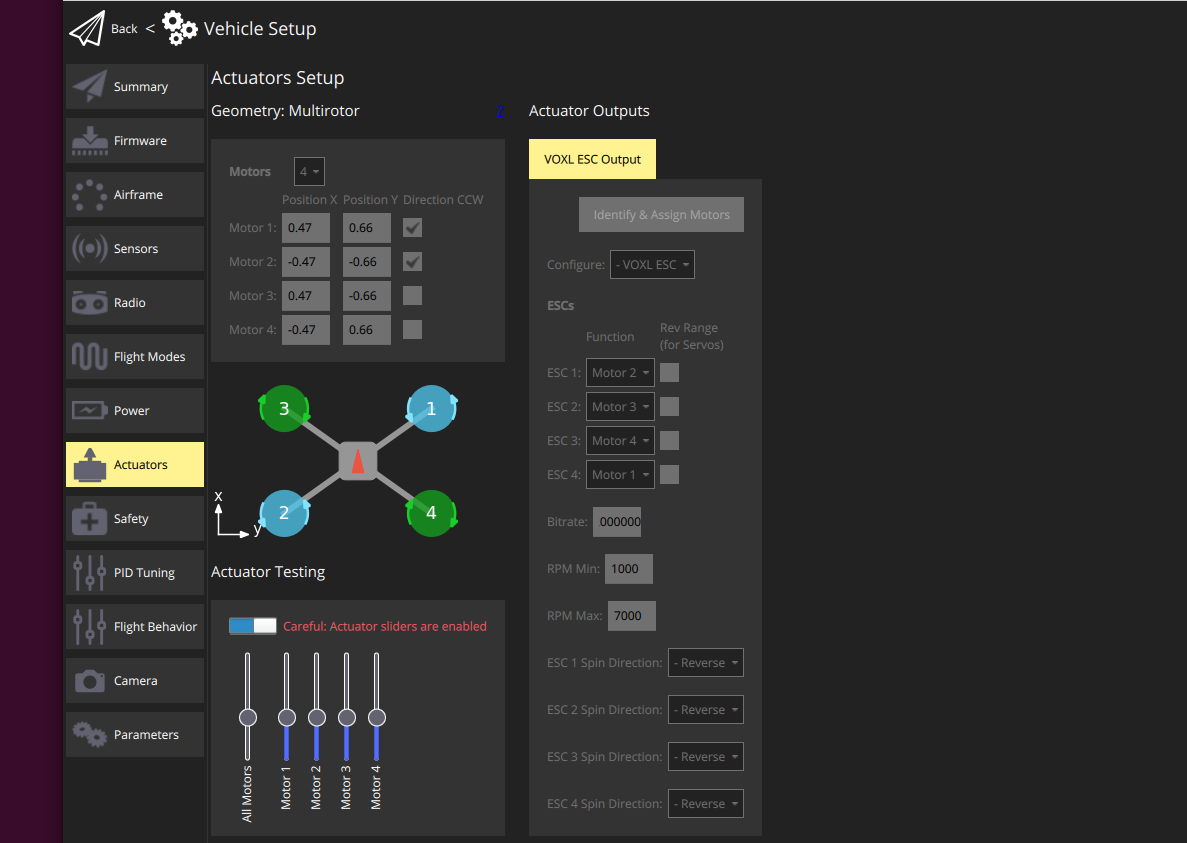Open the Flight Modes icon
The image size is (1187, 843).
[90, 357]
